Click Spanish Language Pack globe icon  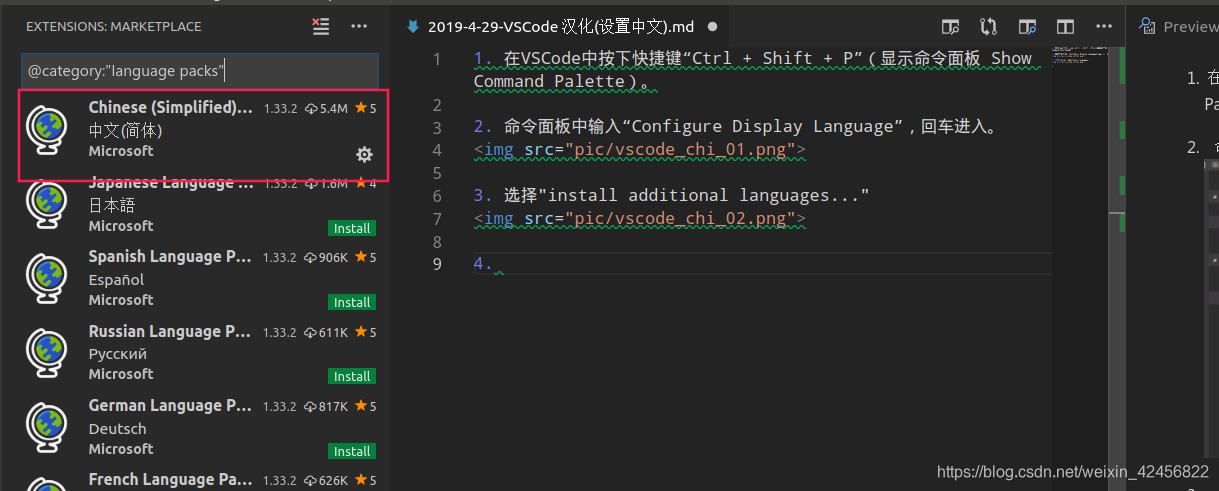46,278
